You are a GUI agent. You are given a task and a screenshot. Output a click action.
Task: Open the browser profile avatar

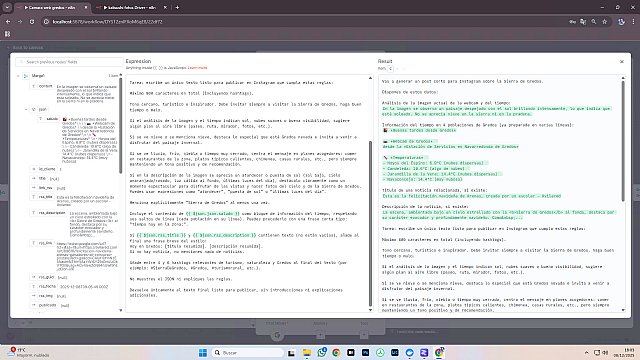[x=621, y=22]
